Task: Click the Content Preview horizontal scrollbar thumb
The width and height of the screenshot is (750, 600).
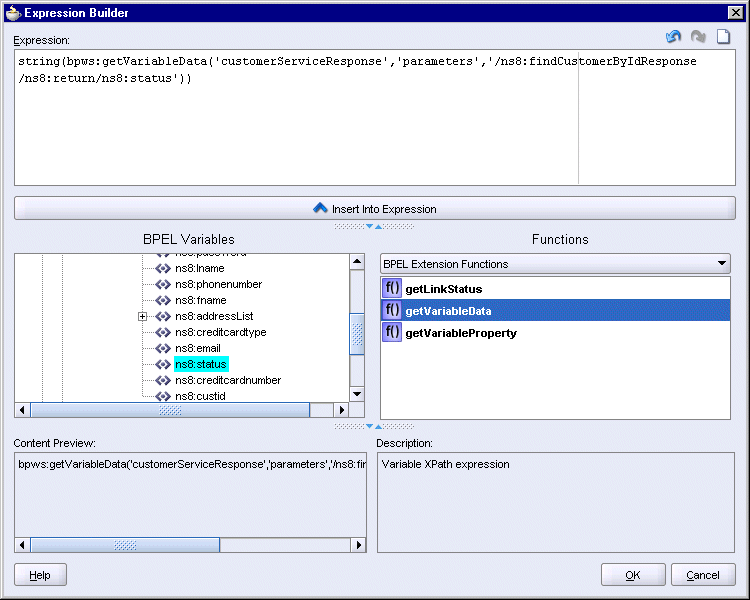Action: click(x=125, y=545)
